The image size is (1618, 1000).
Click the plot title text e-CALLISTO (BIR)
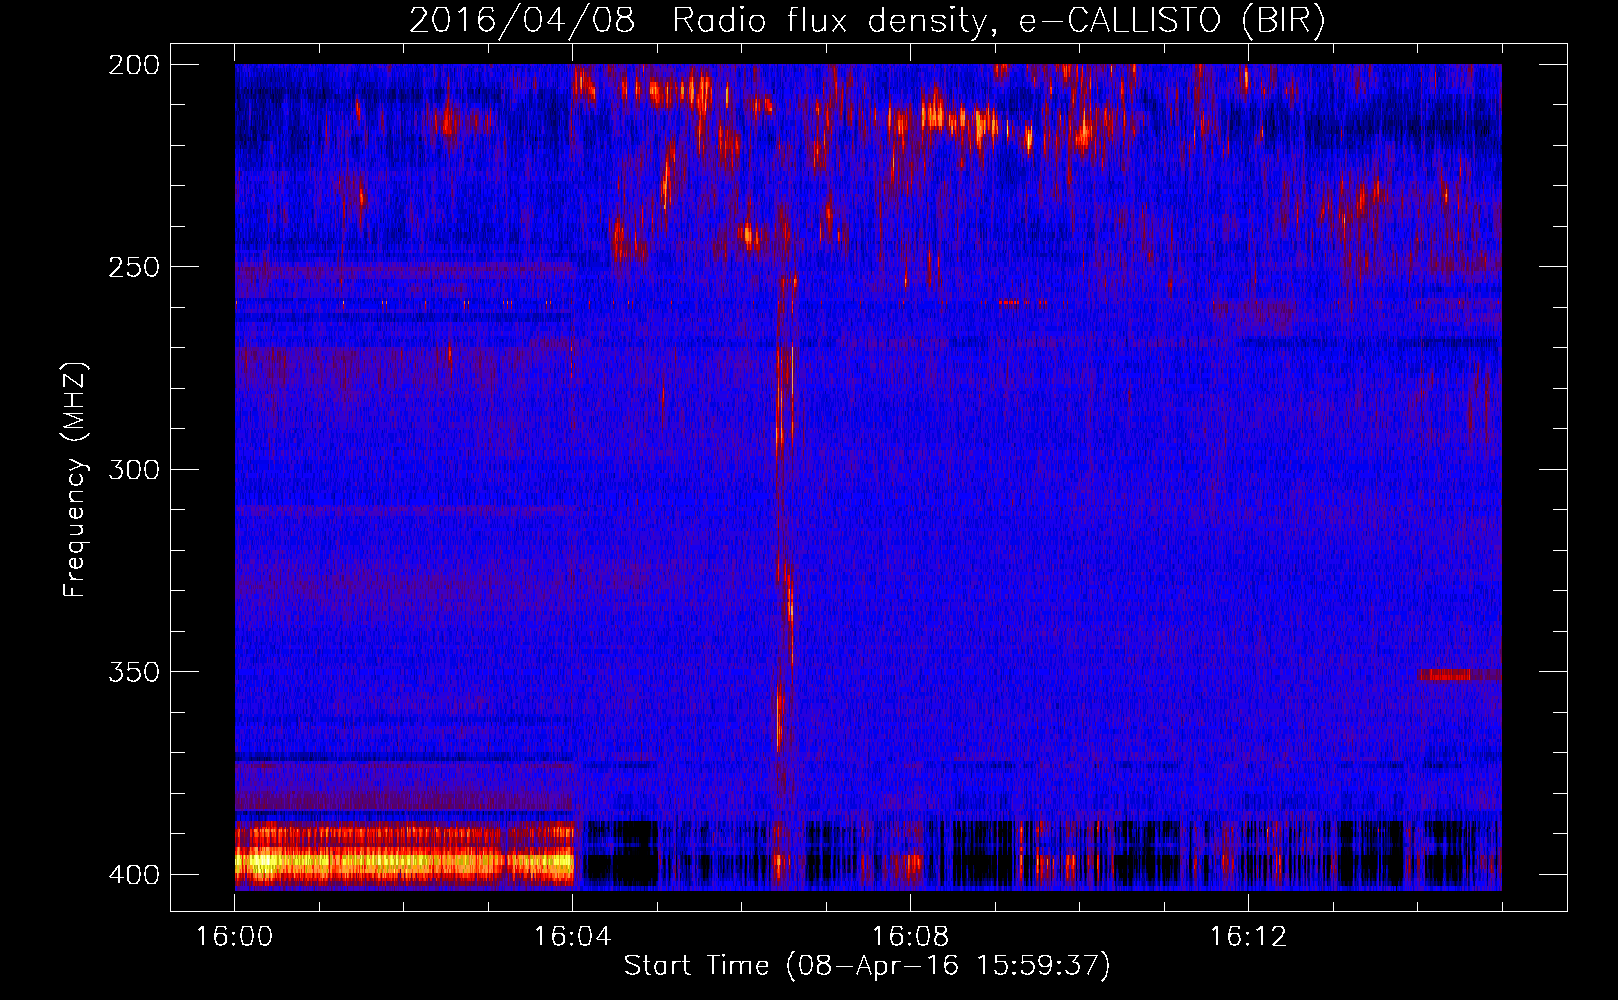tap(1172, 20)
